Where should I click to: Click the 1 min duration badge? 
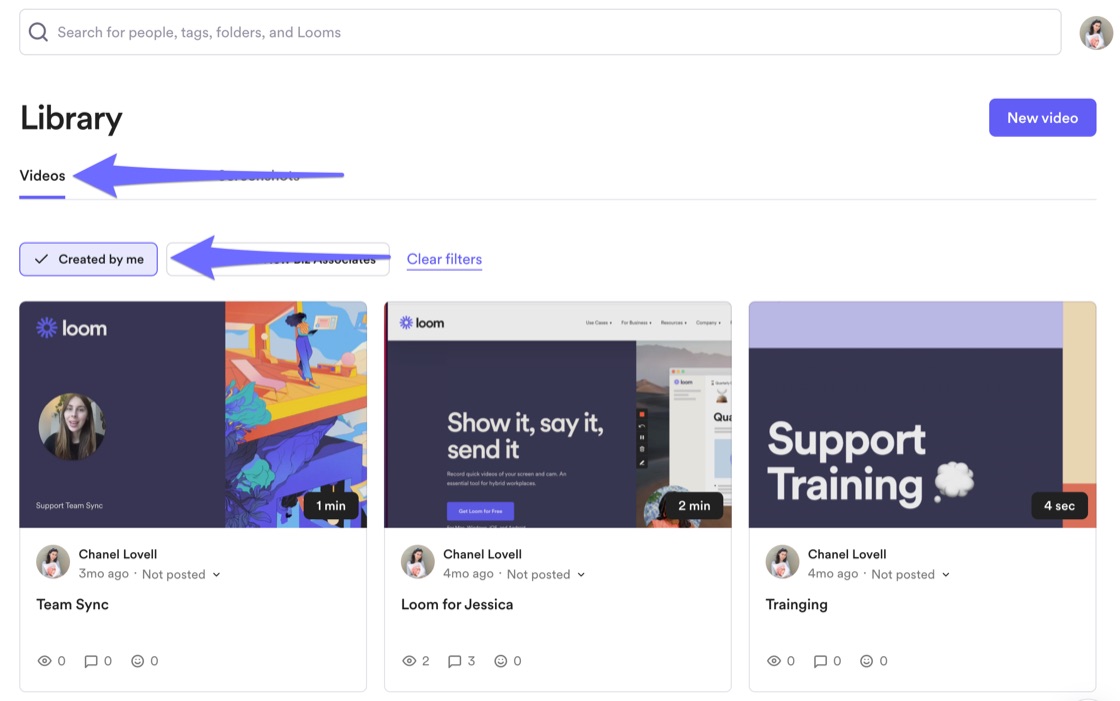click(x=331, y=505)
